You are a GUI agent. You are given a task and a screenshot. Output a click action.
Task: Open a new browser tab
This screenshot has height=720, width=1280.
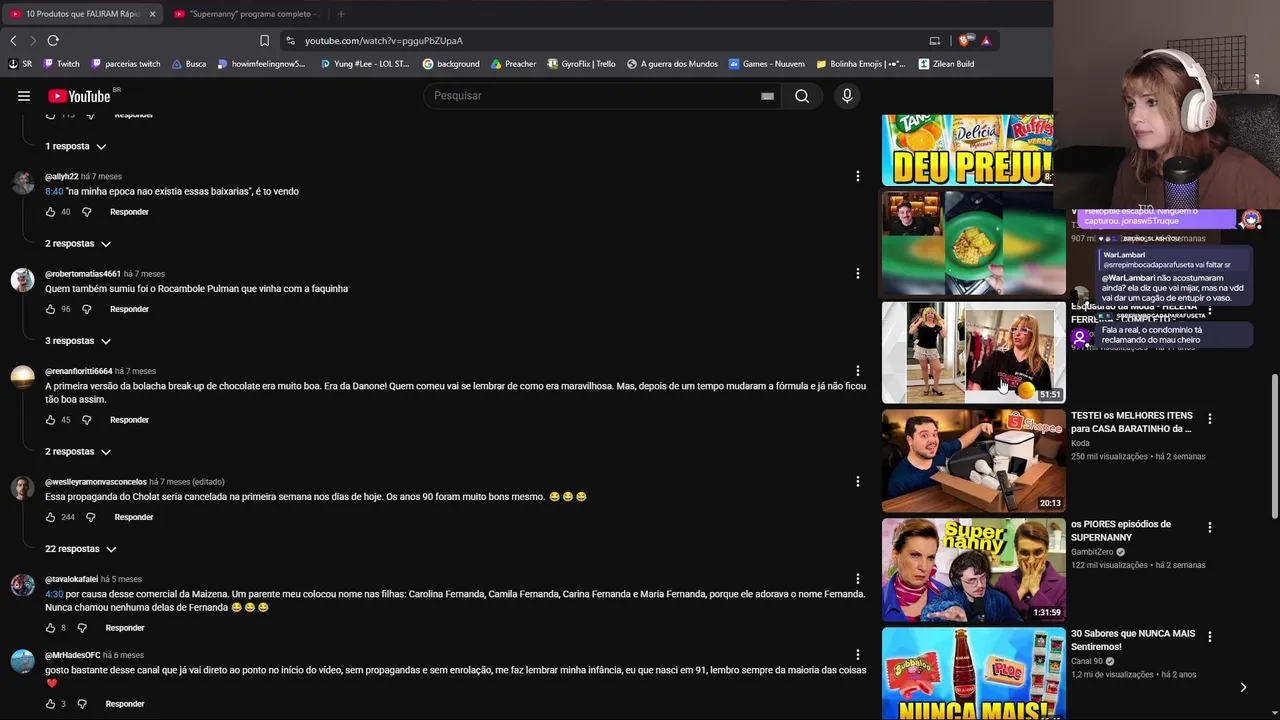(x=341, y=14)
